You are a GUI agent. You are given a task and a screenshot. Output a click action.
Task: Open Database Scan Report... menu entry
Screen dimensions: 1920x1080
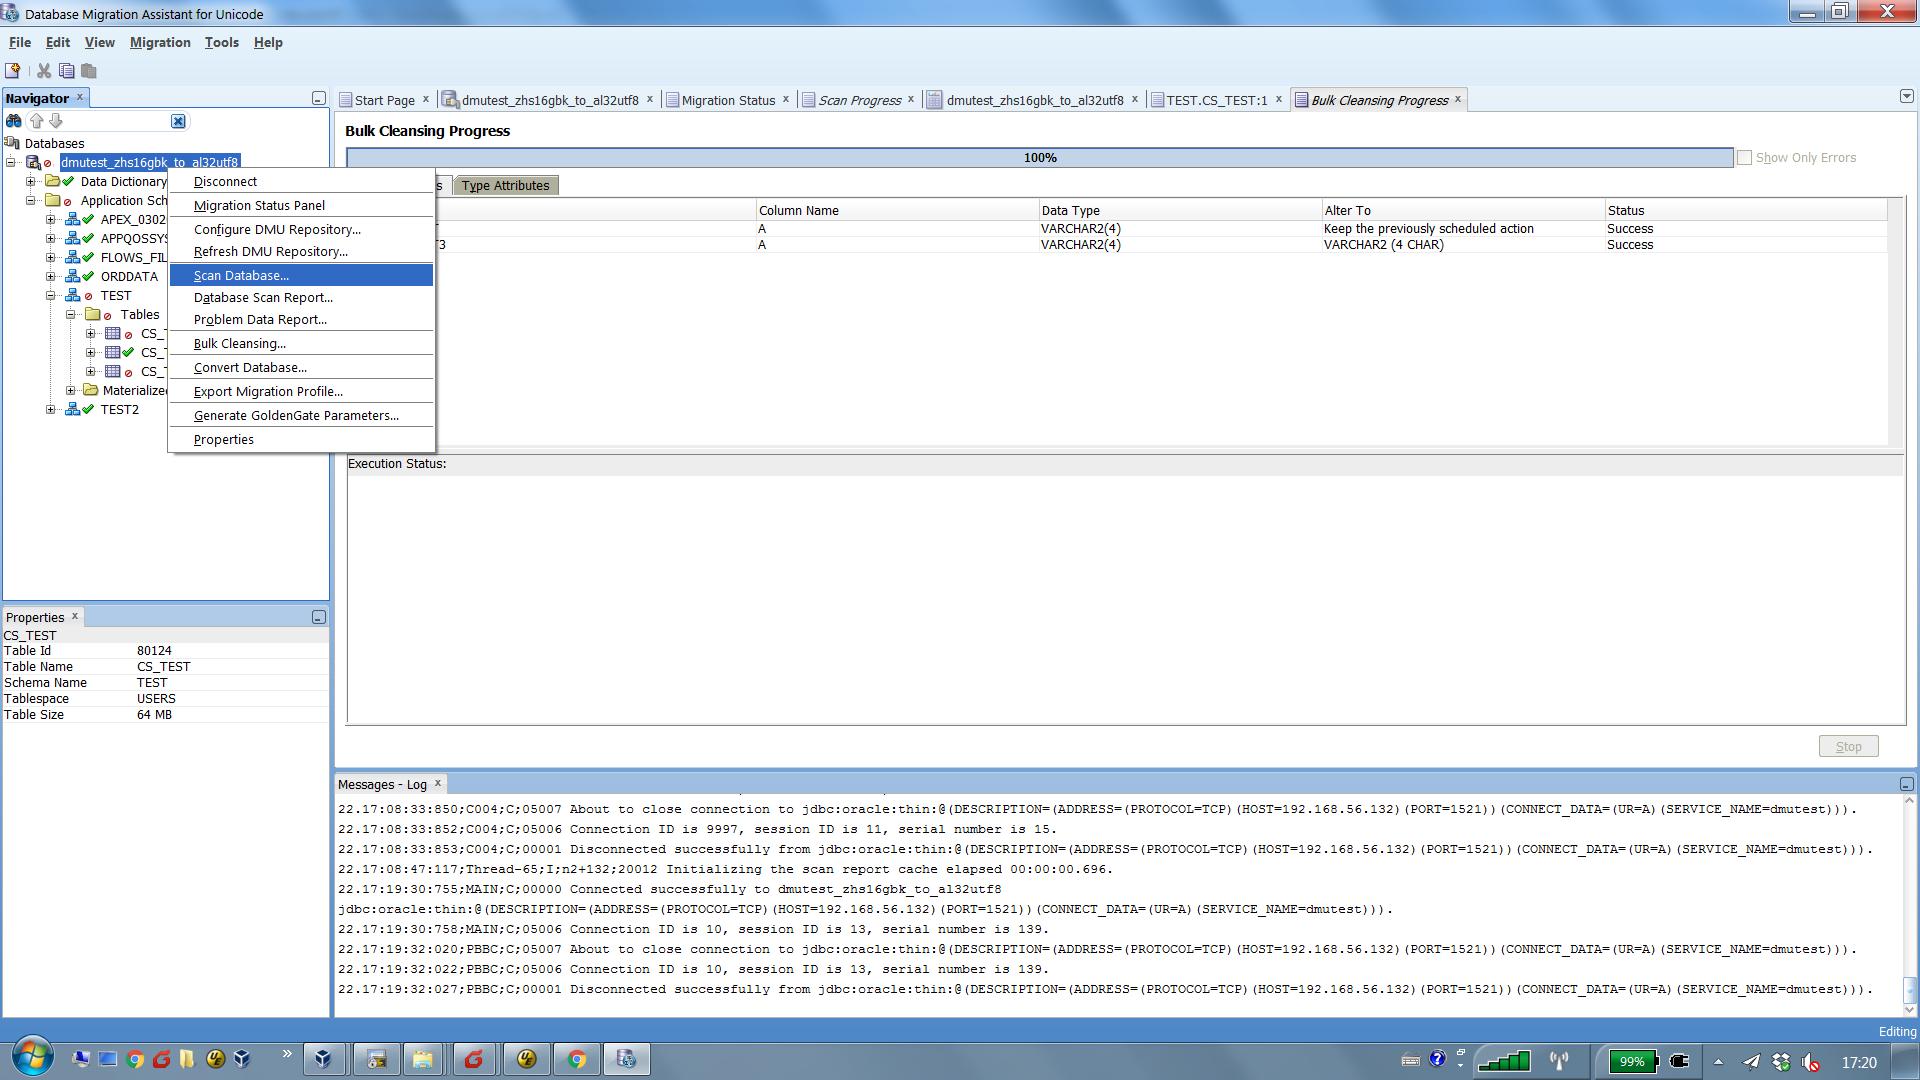click(301, 297)
